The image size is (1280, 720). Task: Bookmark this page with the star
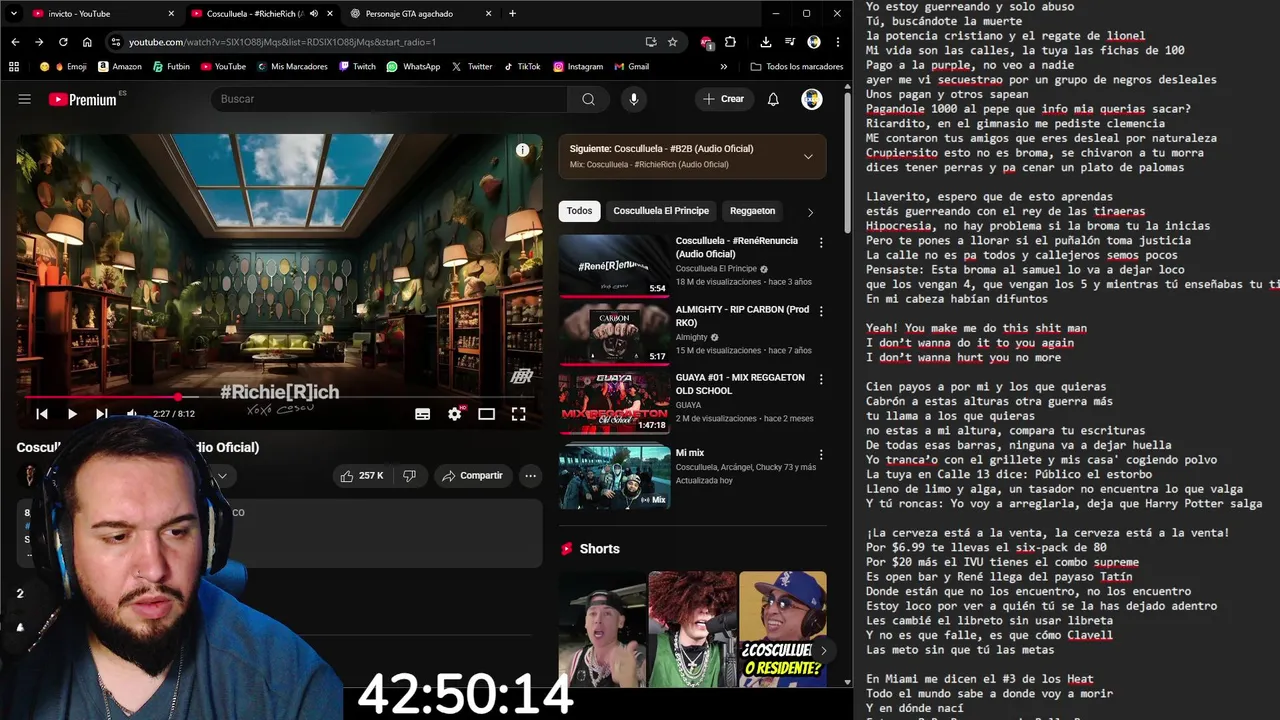pos(673,42)
